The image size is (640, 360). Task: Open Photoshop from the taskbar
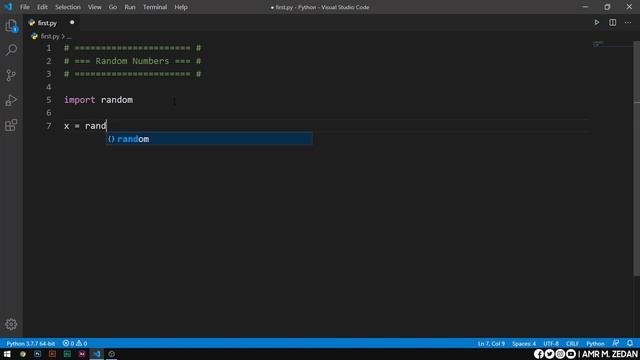tap(38, 354)
